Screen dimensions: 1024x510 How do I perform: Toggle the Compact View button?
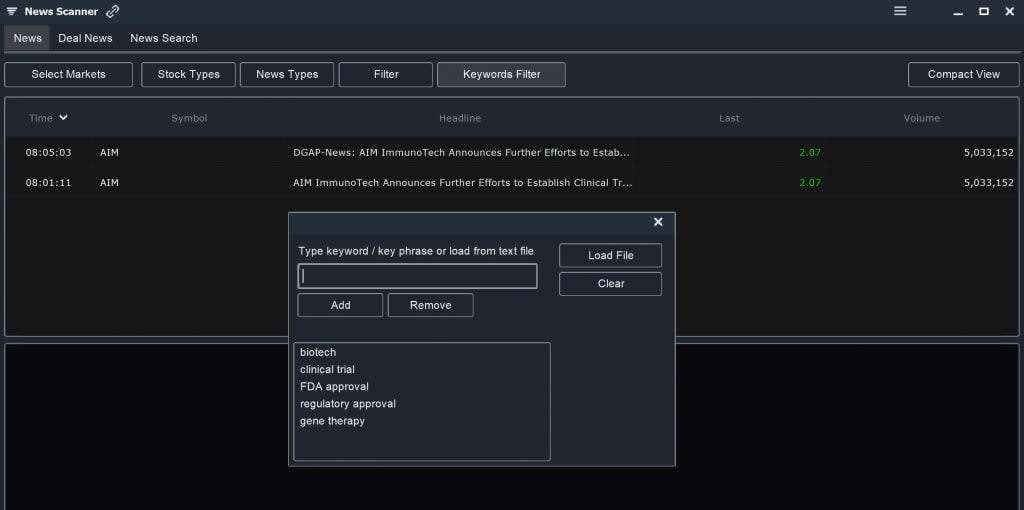coord(963,74)
